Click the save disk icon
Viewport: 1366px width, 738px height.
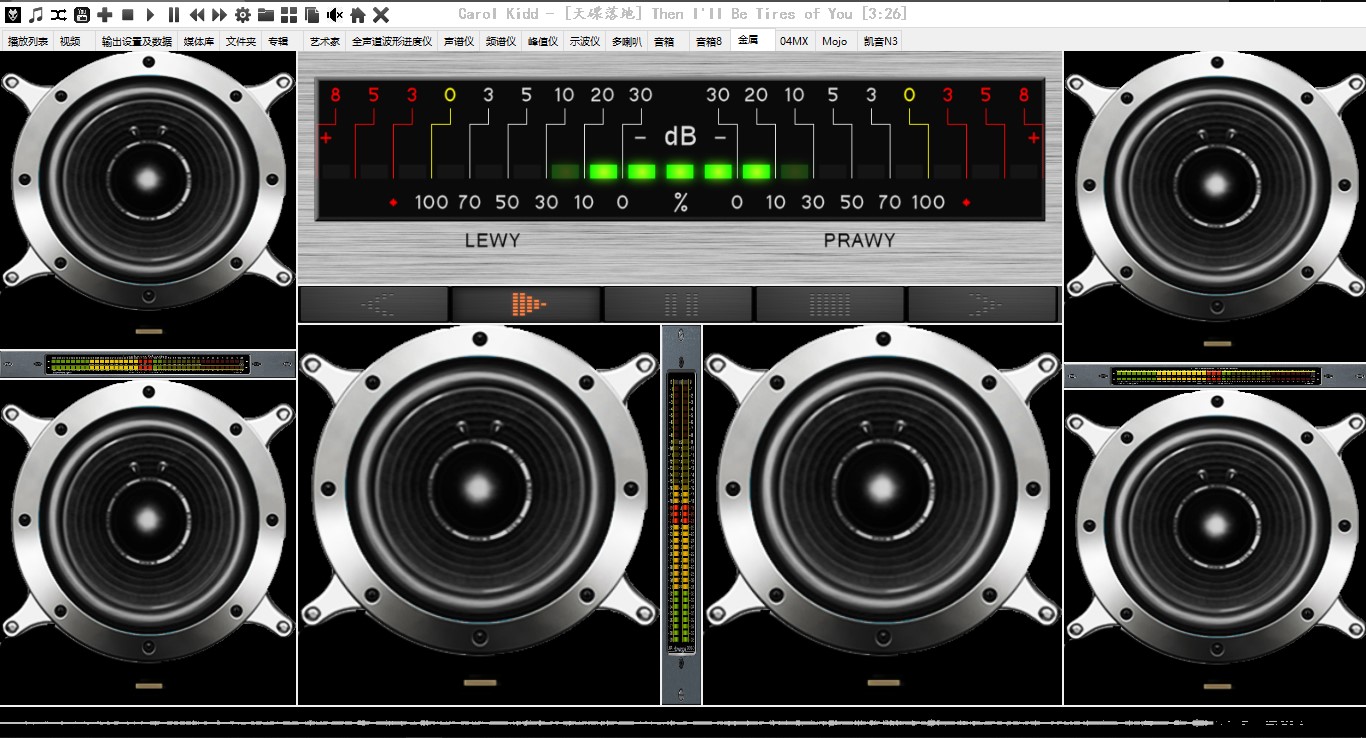[82, 15]
